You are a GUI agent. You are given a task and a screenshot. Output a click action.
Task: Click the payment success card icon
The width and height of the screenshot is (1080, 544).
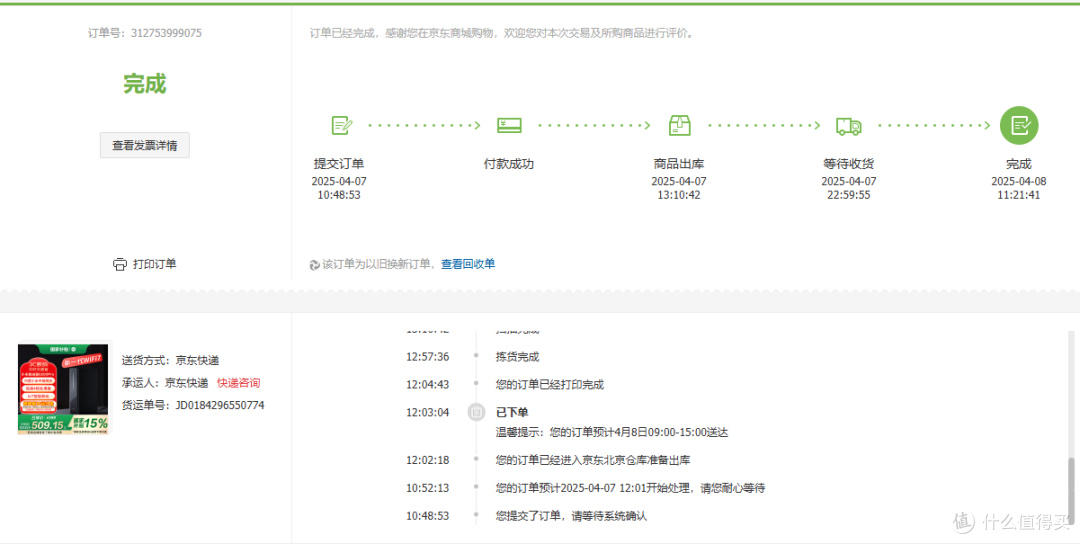pyautogui.click(x=509, y=125)
